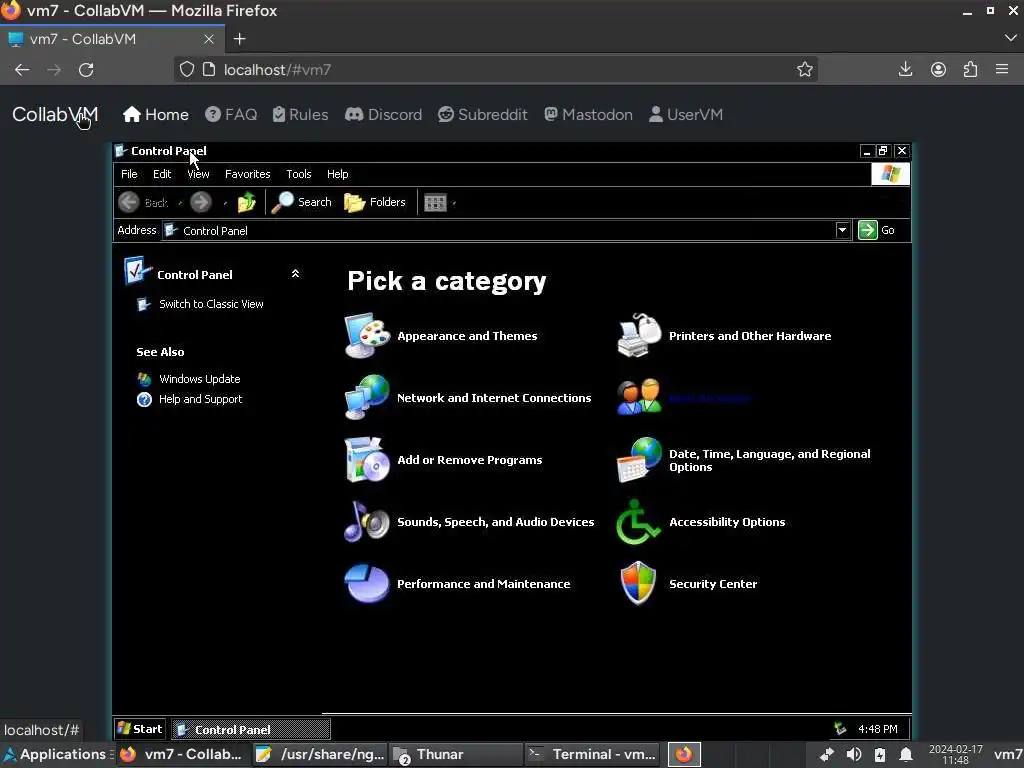This screenshot has height=768, width=1024.
Task: Toggle the Folders pane button
Action: [375, 202]
